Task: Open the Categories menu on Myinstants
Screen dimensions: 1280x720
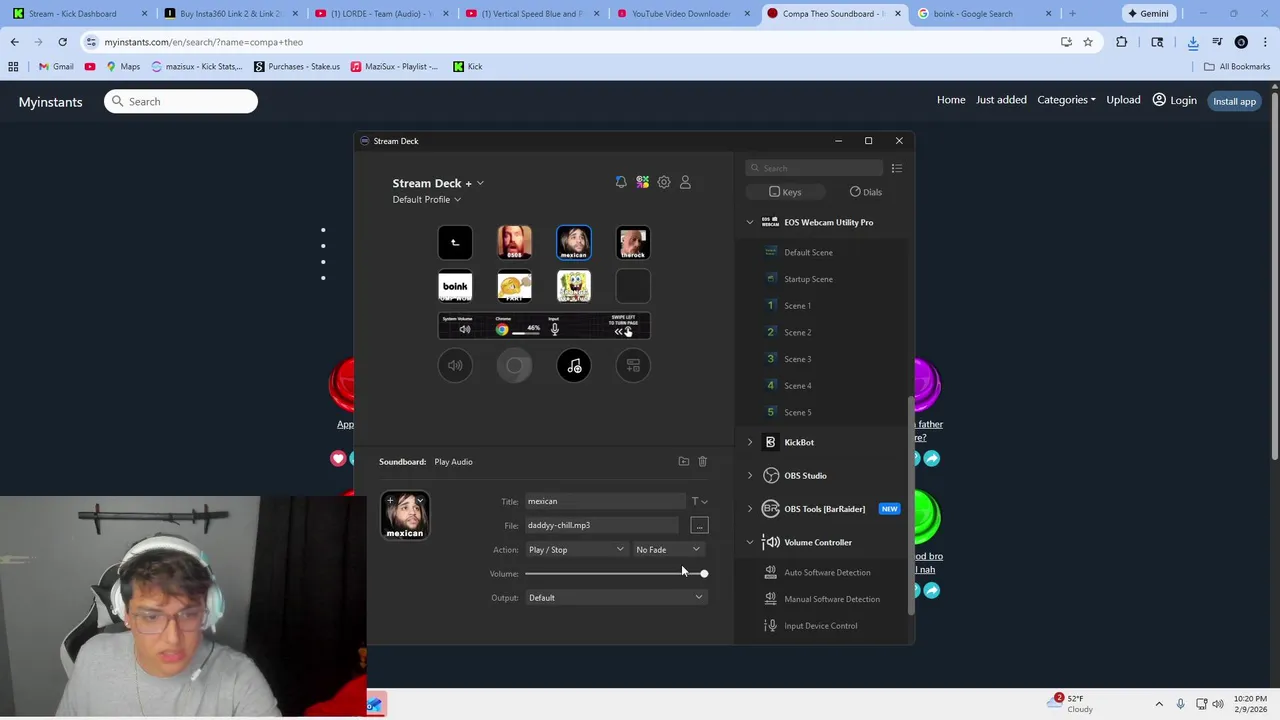Action: point(1066,100)
